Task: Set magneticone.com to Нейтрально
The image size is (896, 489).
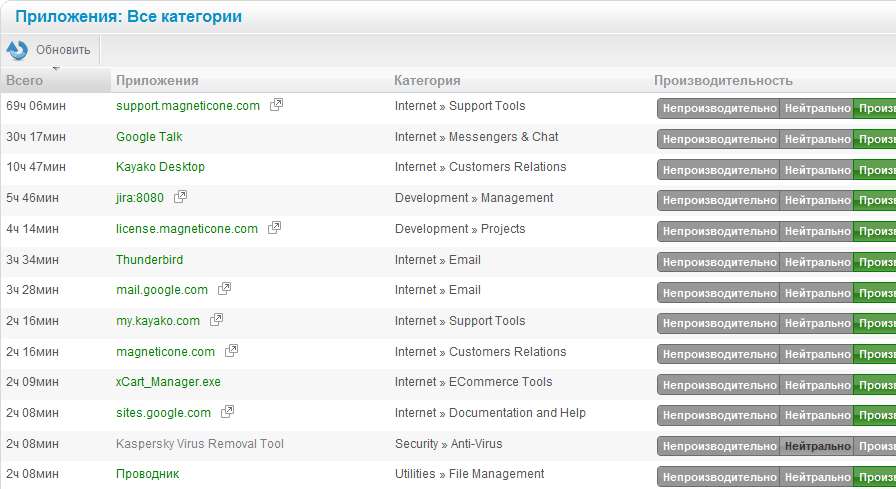Action: (x=817, y=354)
